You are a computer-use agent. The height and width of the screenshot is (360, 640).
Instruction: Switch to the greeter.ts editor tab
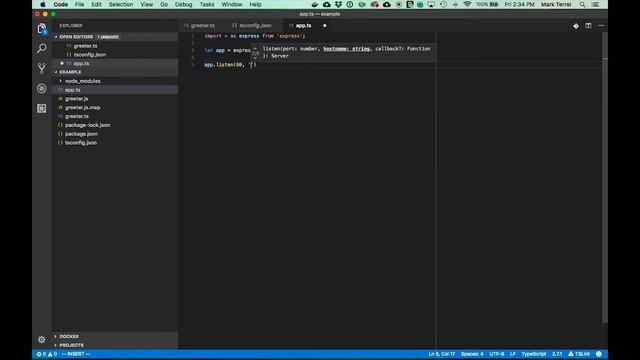(x=202, y=26)
